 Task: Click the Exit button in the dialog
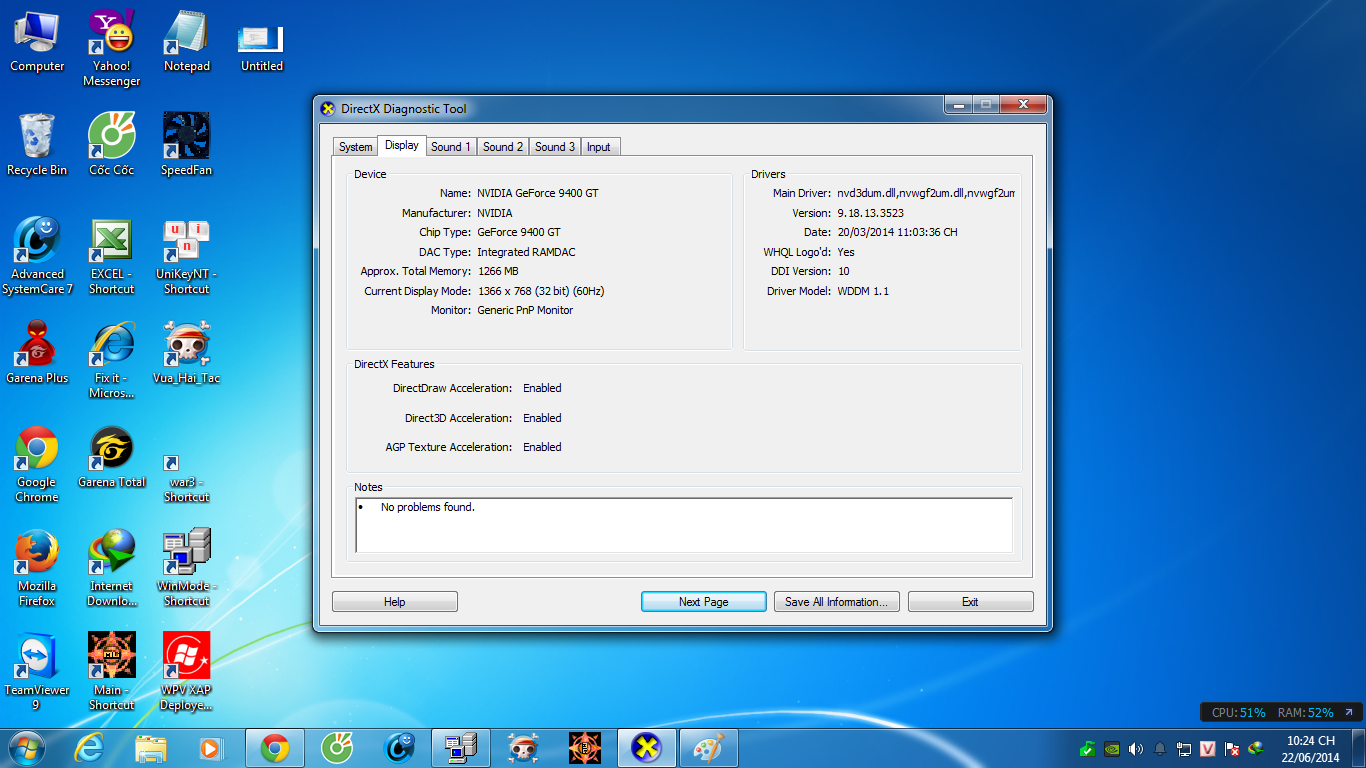970,602
